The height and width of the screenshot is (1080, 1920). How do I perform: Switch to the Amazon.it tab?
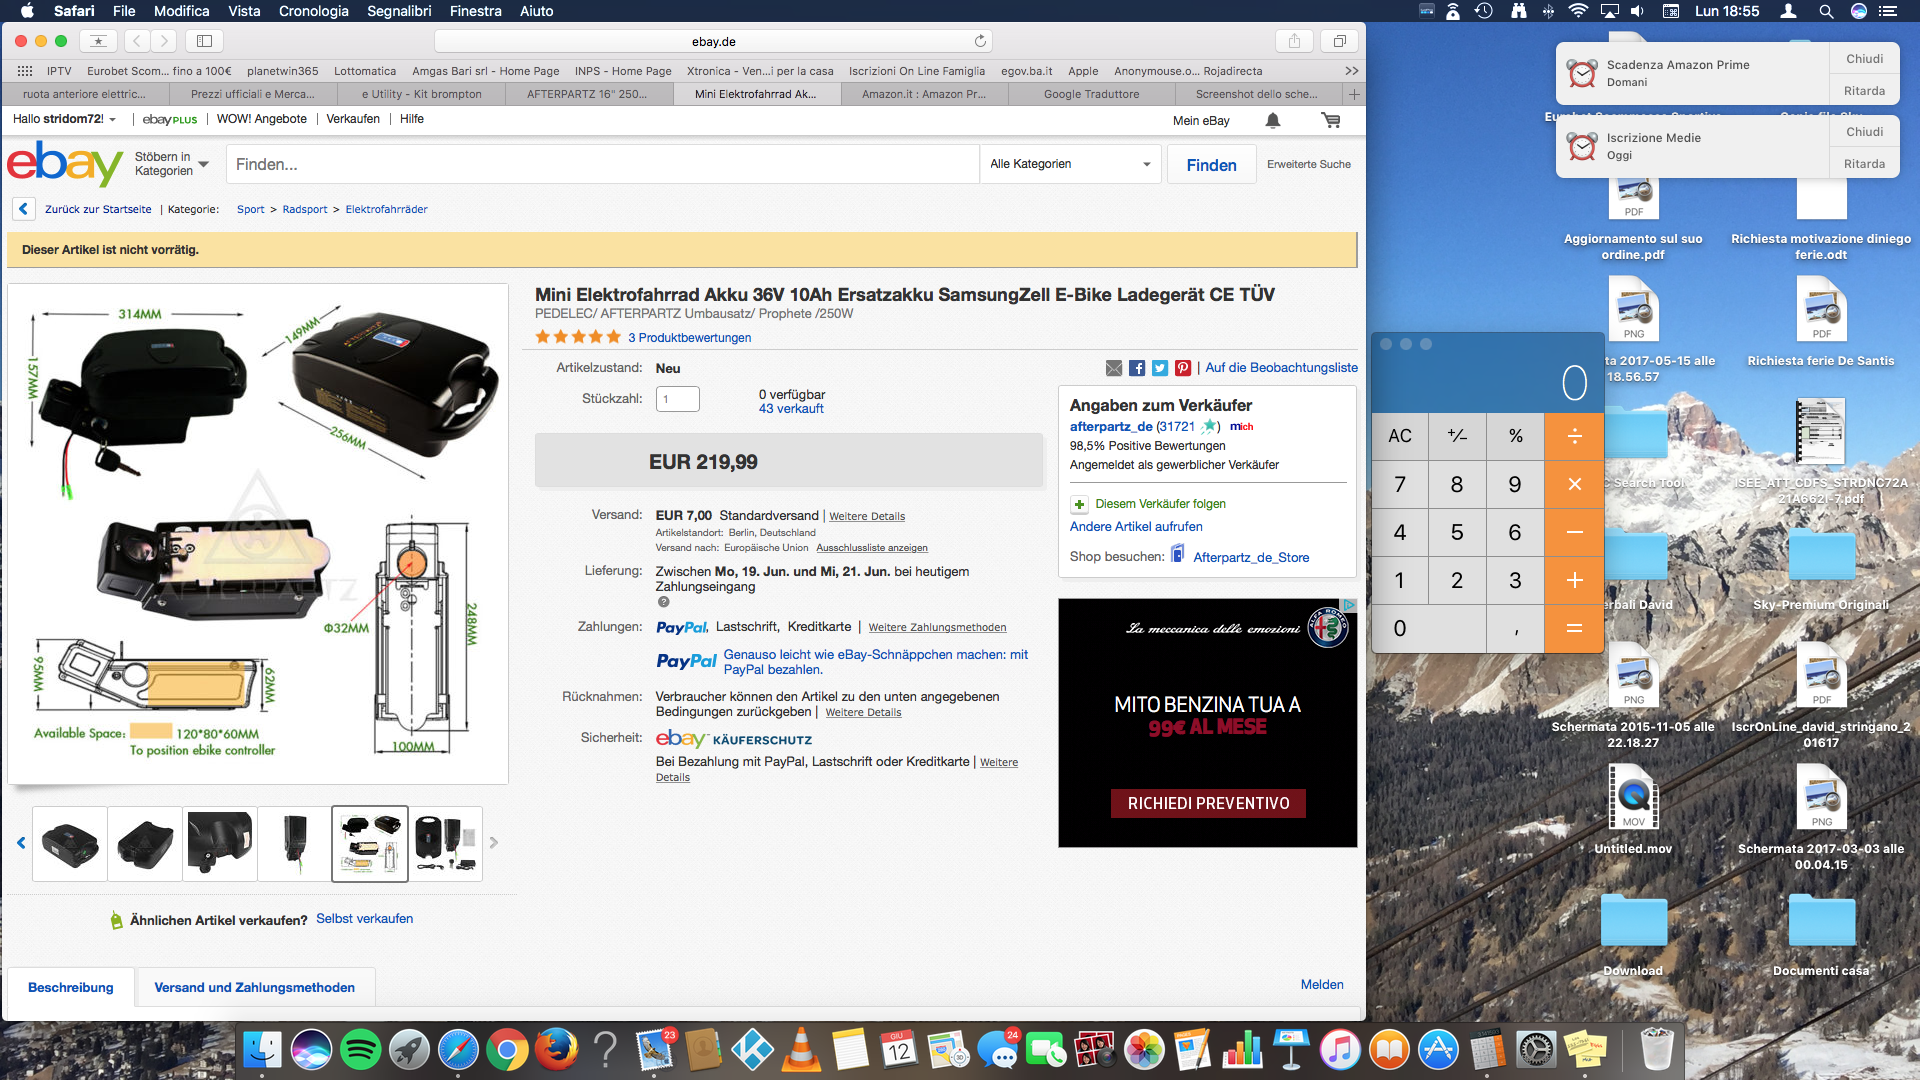(923, 94)
